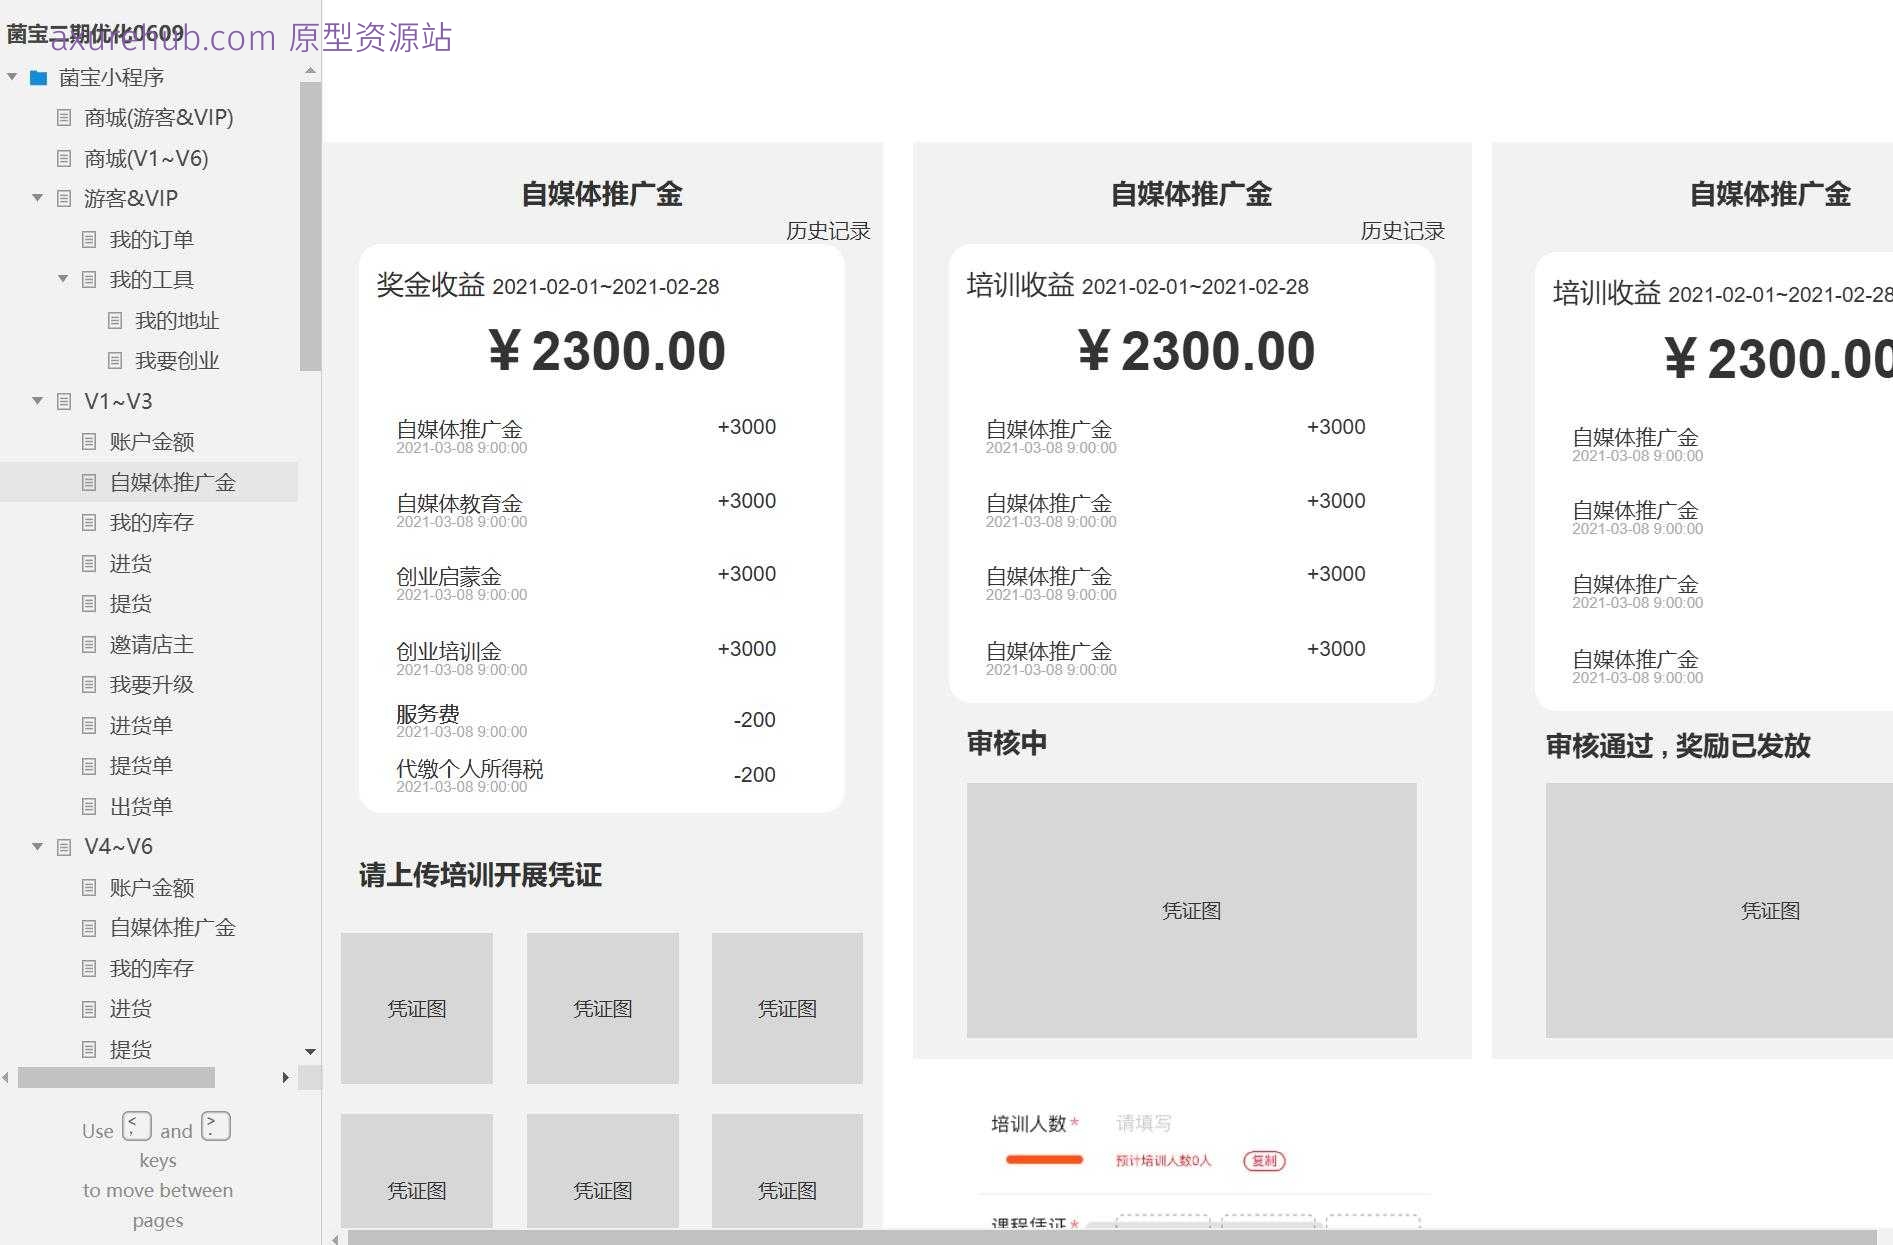Open 历史记录 in the first panel

point(828,231)
